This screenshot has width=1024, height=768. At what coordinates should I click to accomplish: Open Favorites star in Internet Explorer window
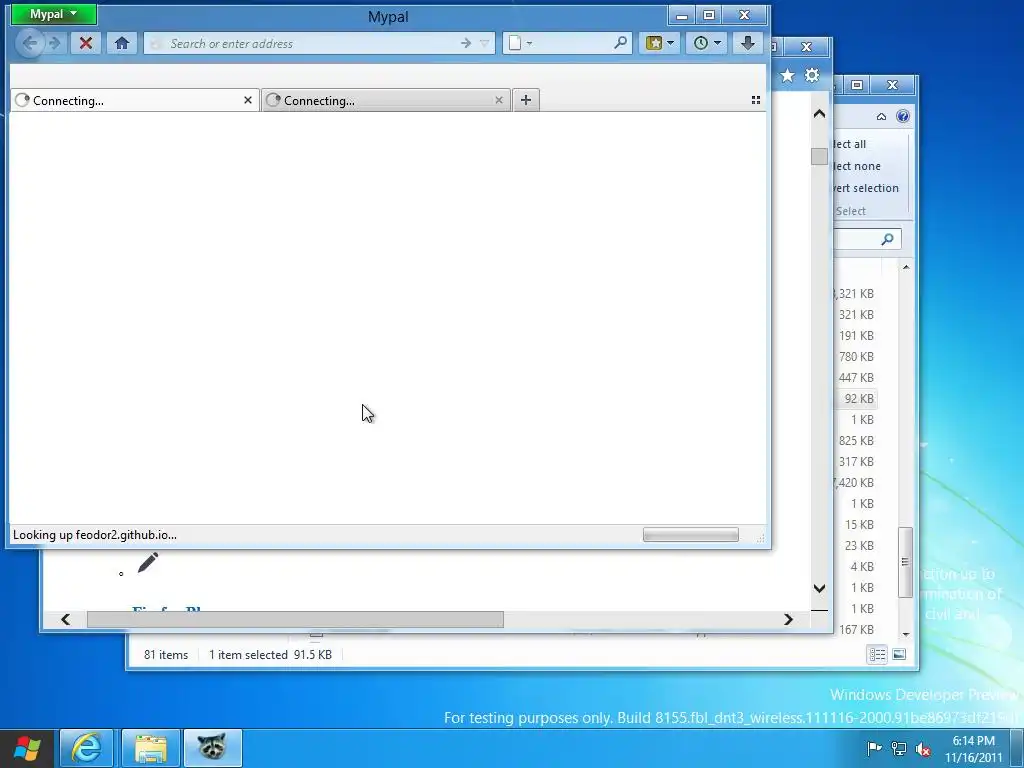788,76
